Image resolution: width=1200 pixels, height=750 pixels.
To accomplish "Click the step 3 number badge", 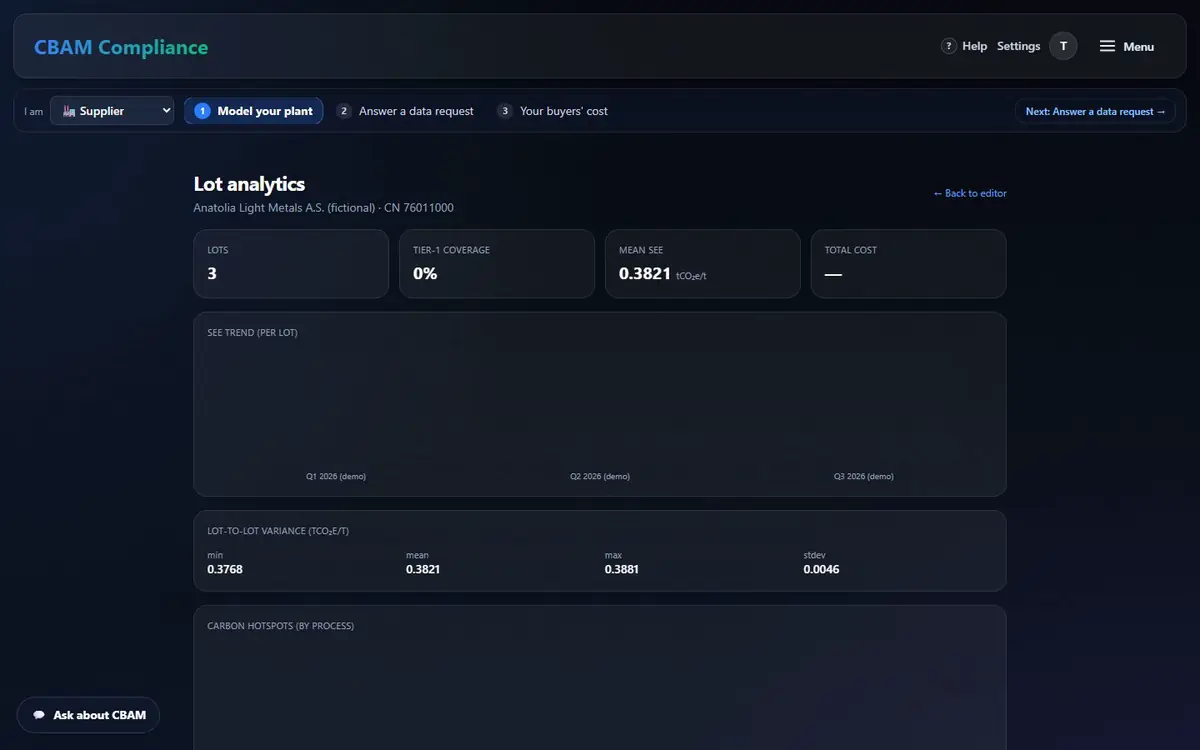I will pyautogui.click(x=505, y=111).
